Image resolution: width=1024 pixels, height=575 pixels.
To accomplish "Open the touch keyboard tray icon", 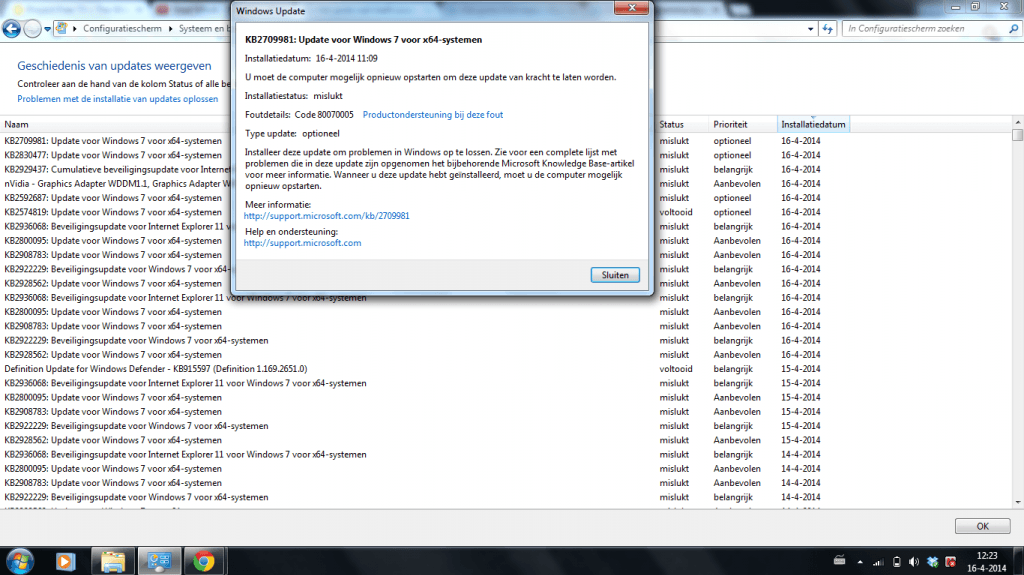I will tap(840, 561).
